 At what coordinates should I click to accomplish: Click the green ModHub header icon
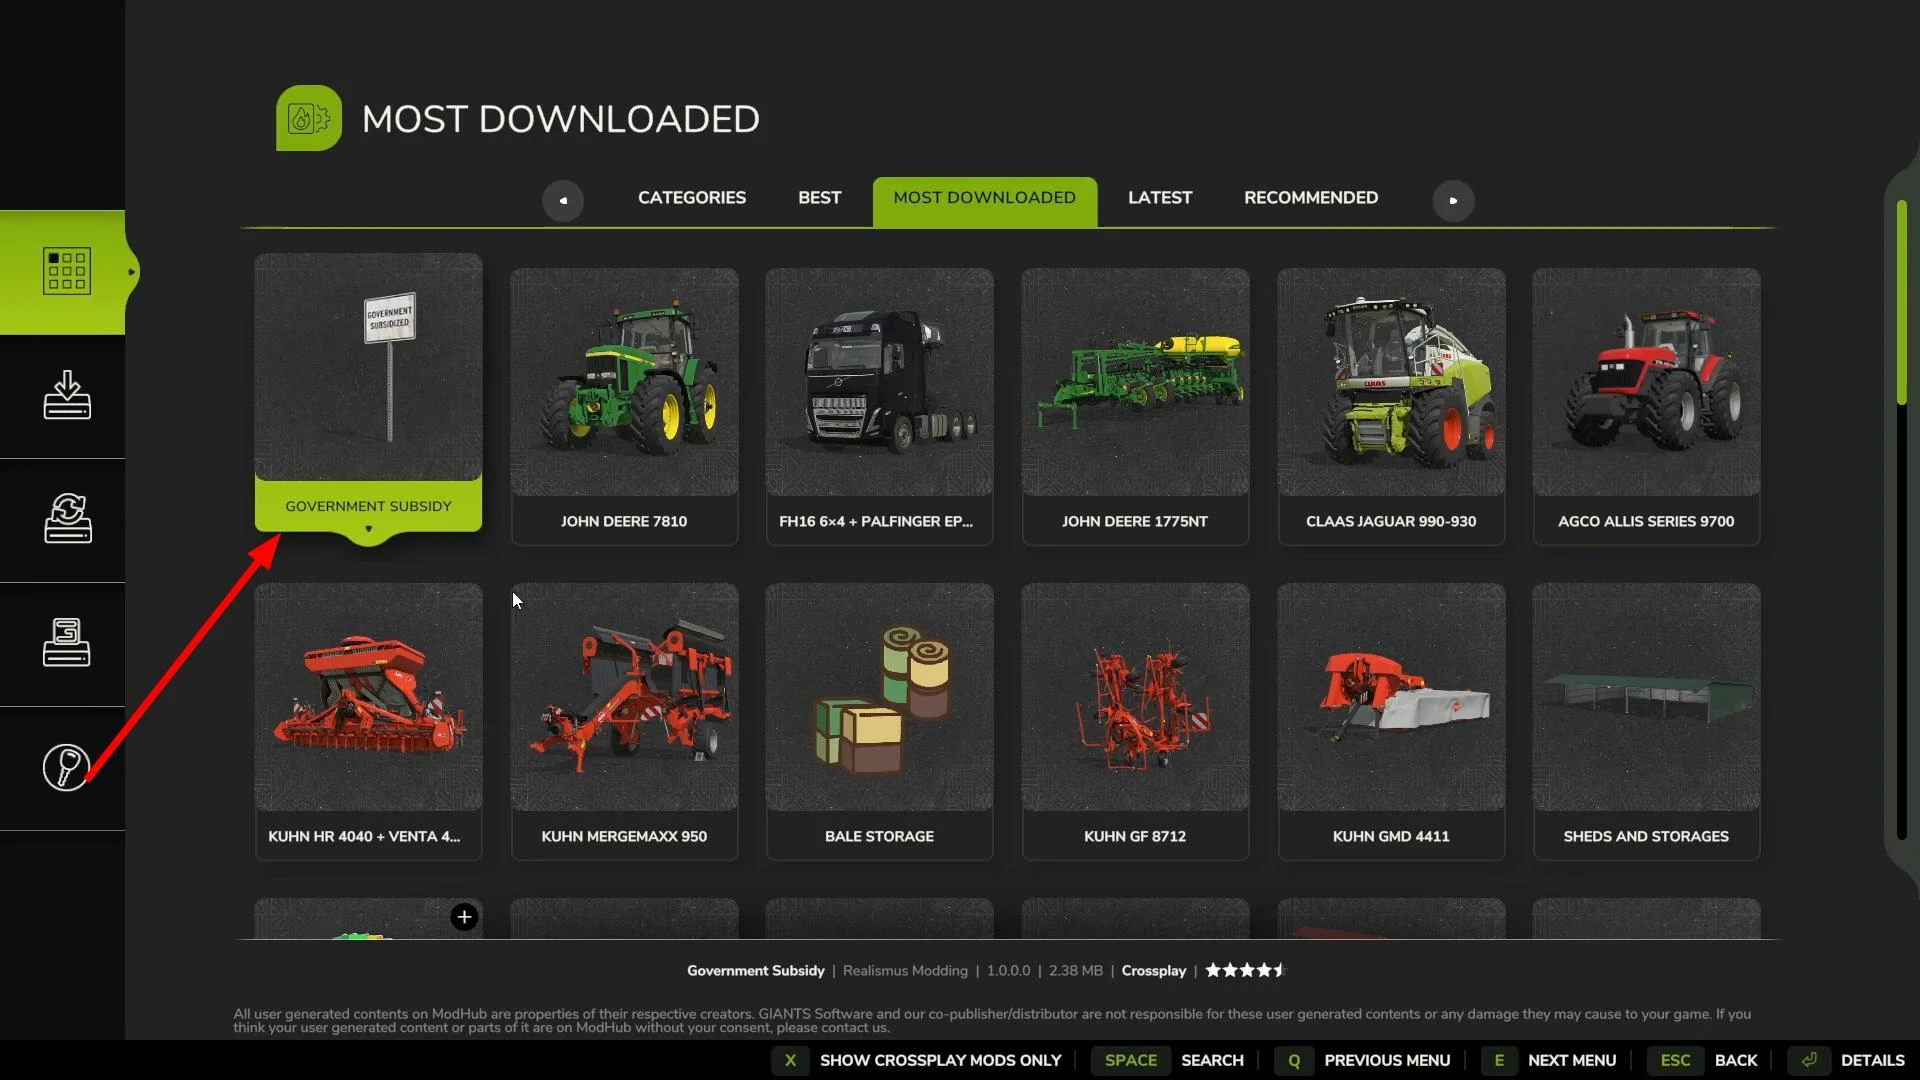(x=309, y=118)
